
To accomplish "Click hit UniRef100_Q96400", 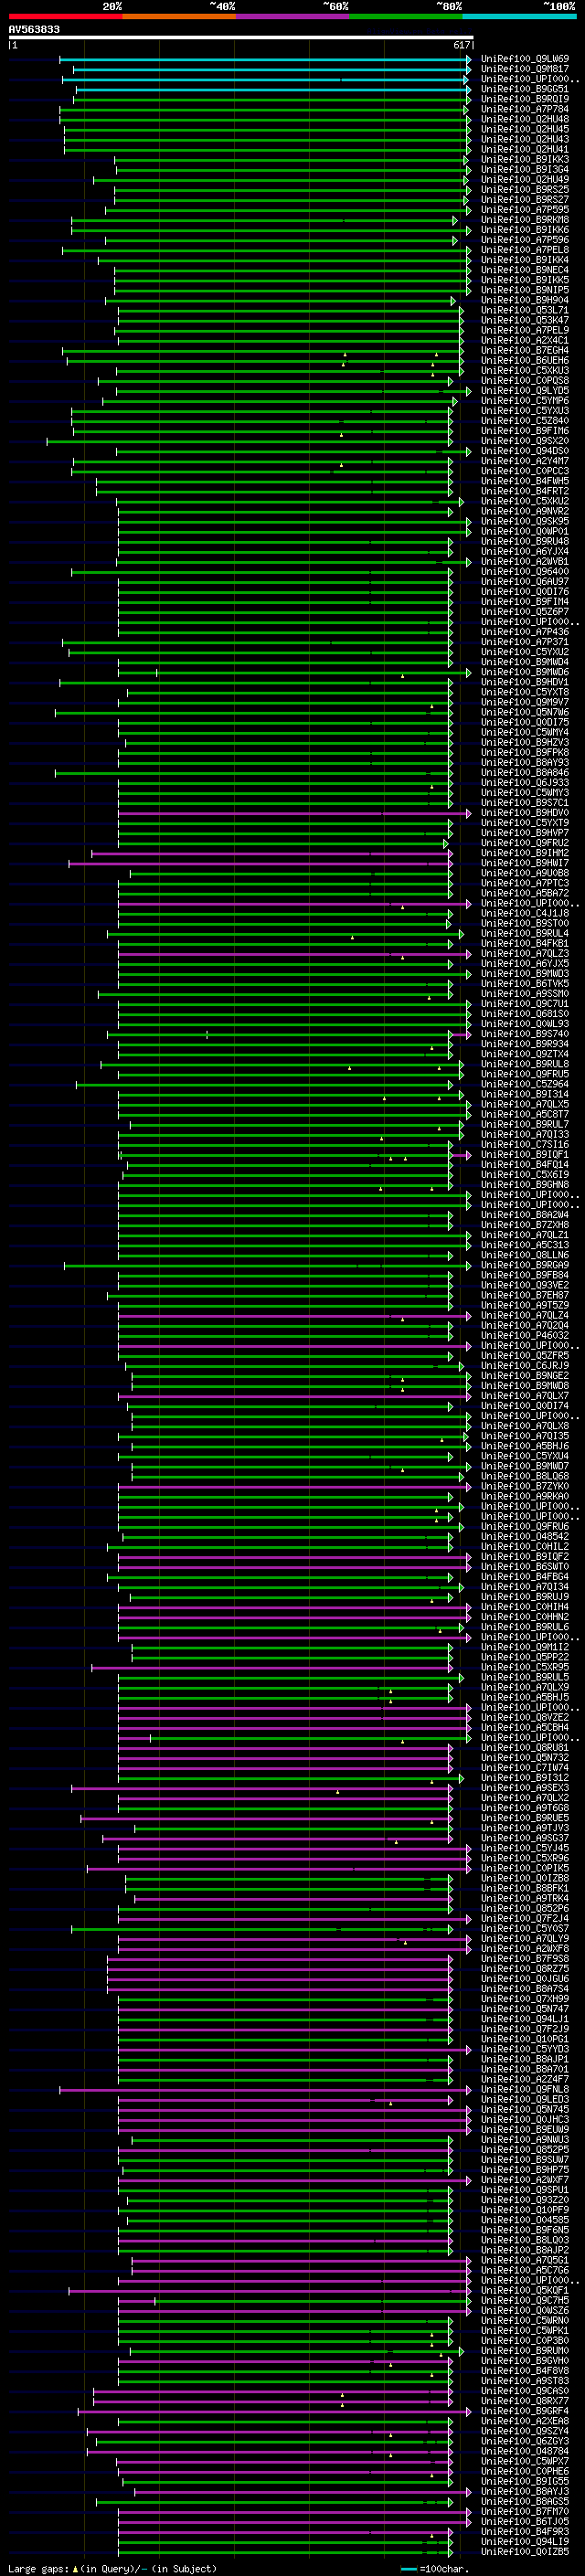I will 525,571.
